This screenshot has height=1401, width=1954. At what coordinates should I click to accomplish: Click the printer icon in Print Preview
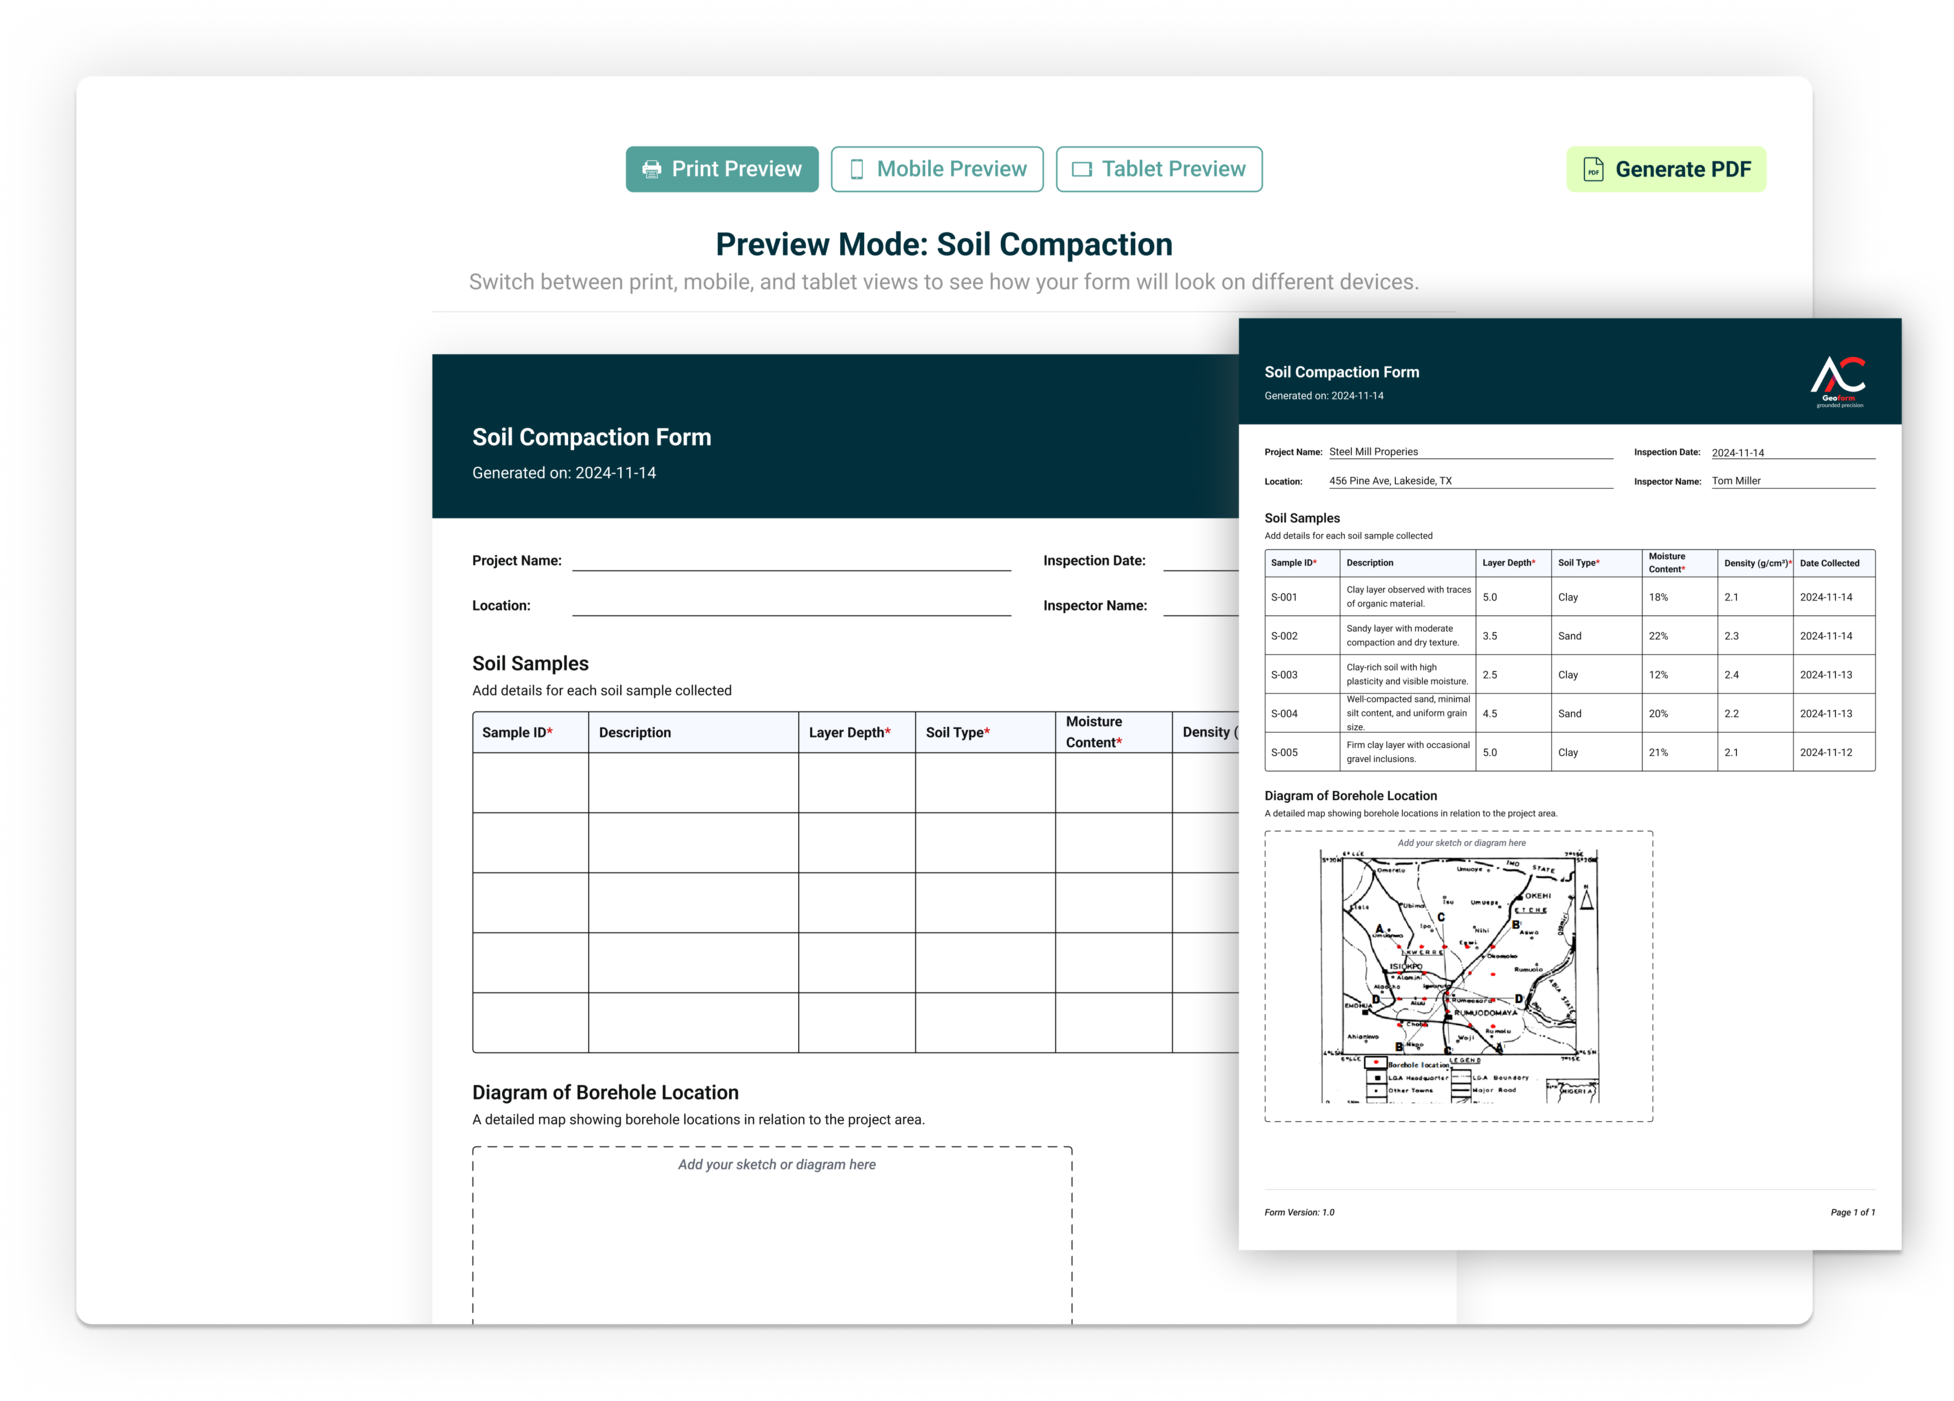coord(651,169)
